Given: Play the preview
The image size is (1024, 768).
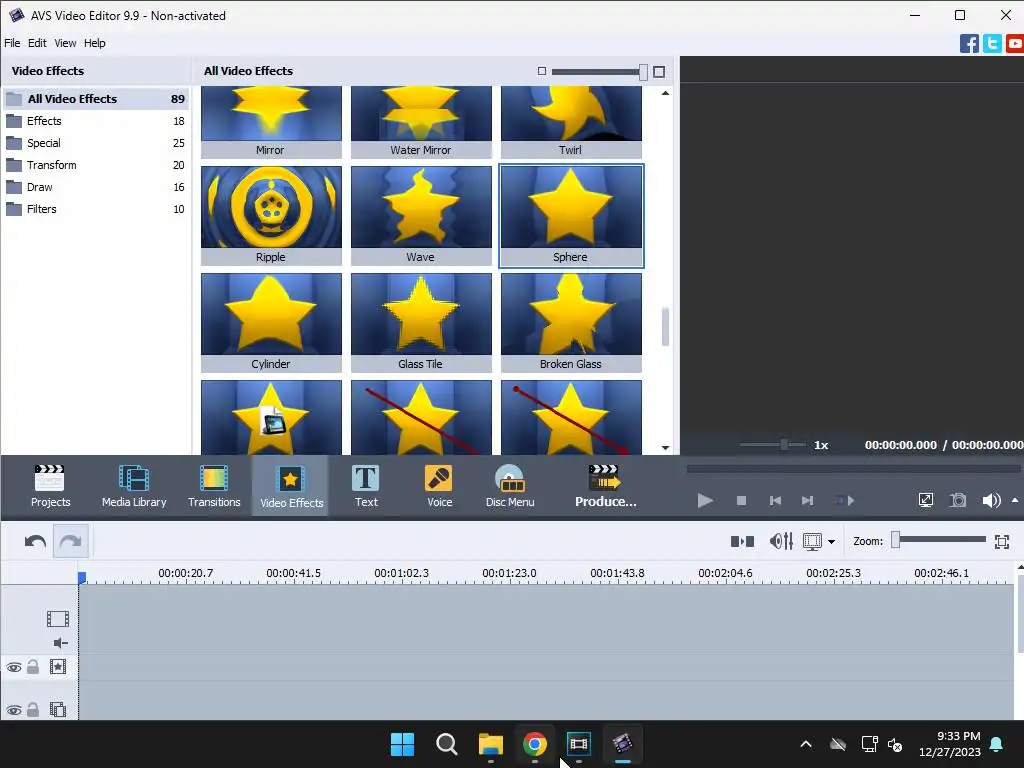Looking at the screenshot, I should tap(705, 501).
